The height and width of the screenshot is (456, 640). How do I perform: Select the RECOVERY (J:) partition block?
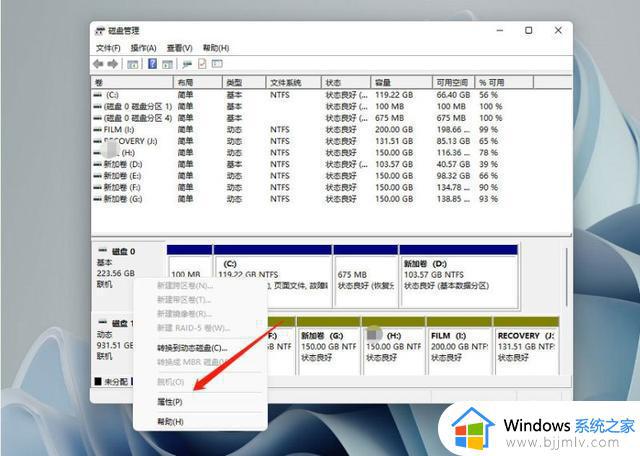click(526, 346)
